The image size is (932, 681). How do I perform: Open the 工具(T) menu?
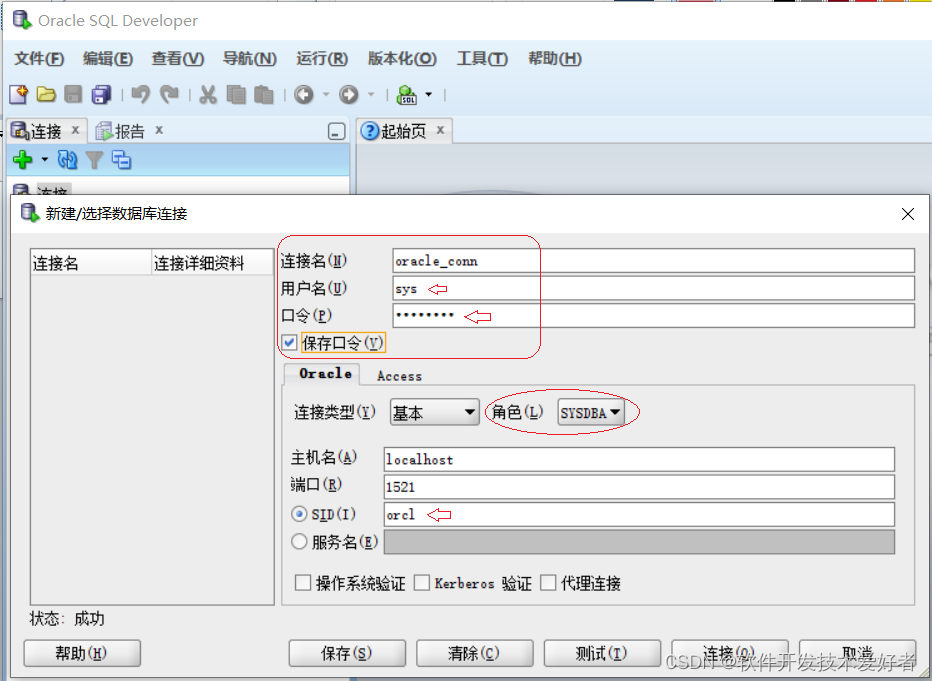tap(482, 58)
